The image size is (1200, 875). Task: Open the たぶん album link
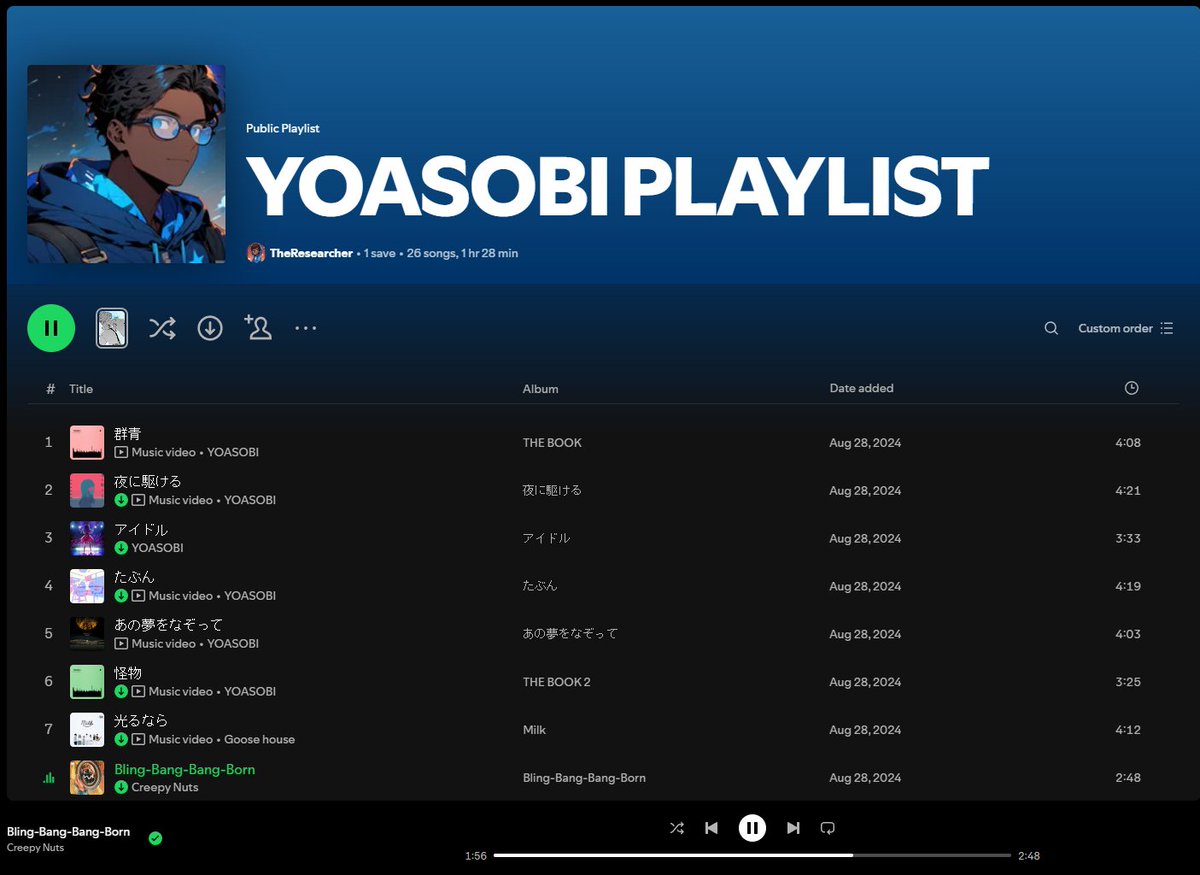click(x=540, y=586)
